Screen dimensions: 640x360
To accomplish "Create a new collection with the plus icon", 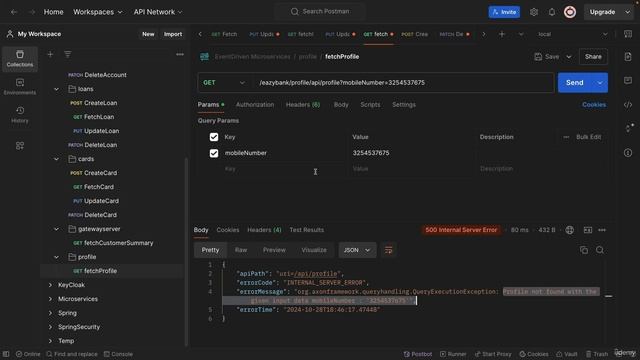I will (50, 54).
